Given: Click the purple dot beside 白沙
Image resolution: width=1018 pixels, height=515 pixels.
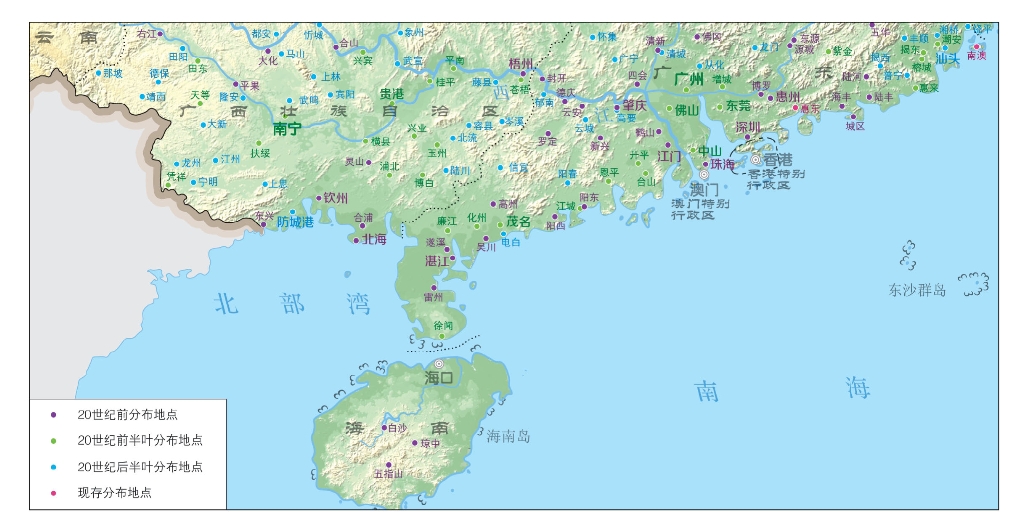Looking at the screenshot, I should point(384,428).
